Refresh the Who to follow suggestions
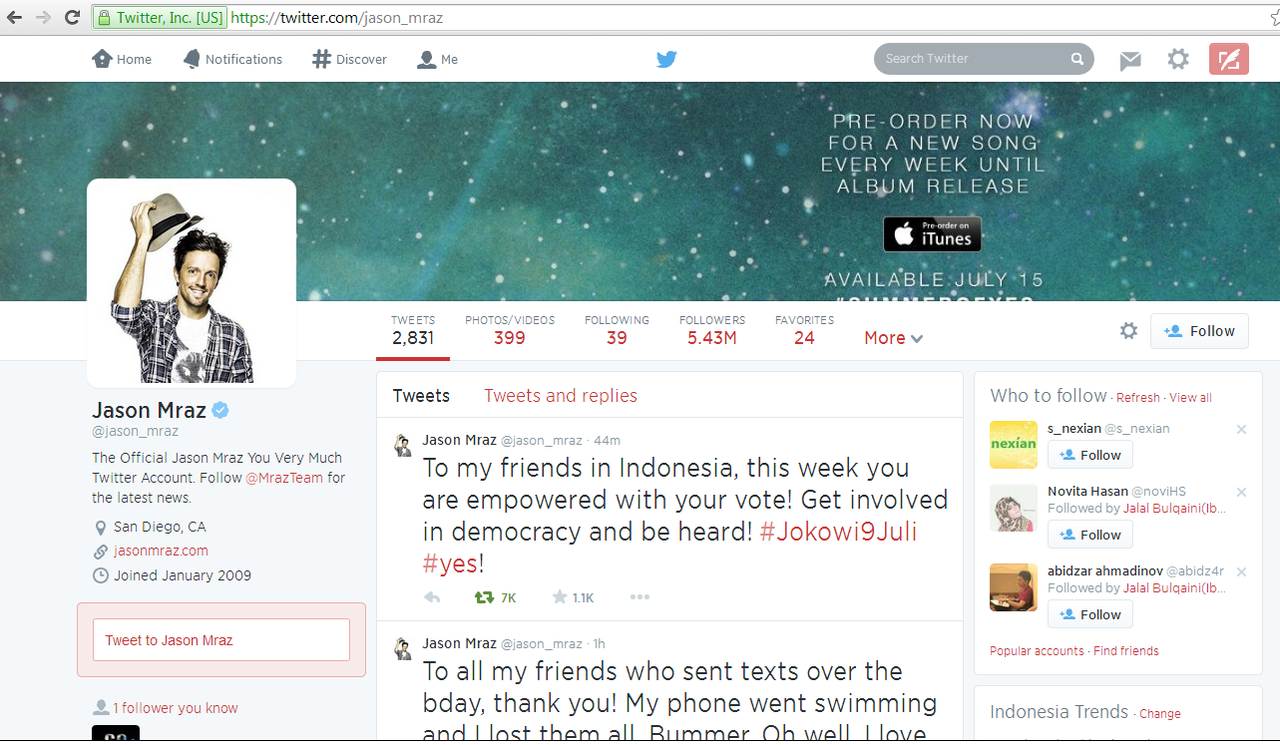This screenshot has height=745, width=1280. [1138, 398]
